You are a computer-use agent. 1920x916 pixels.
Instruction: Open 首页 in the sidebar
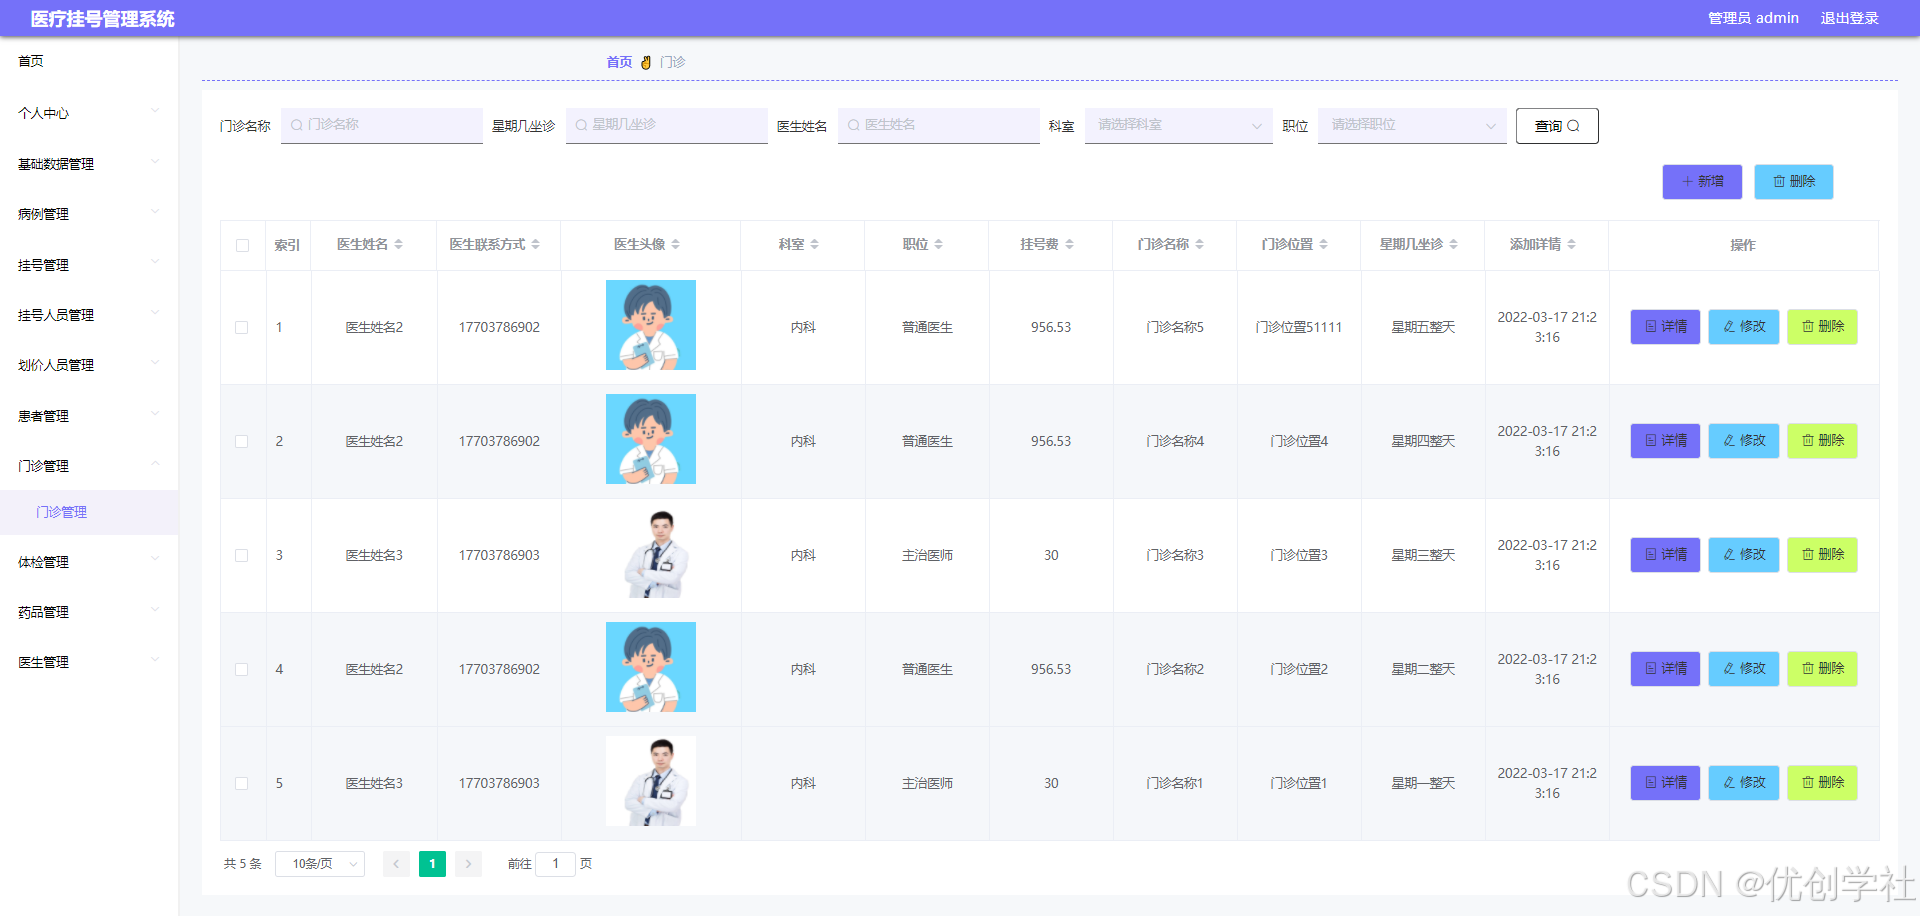coord(89,61)
